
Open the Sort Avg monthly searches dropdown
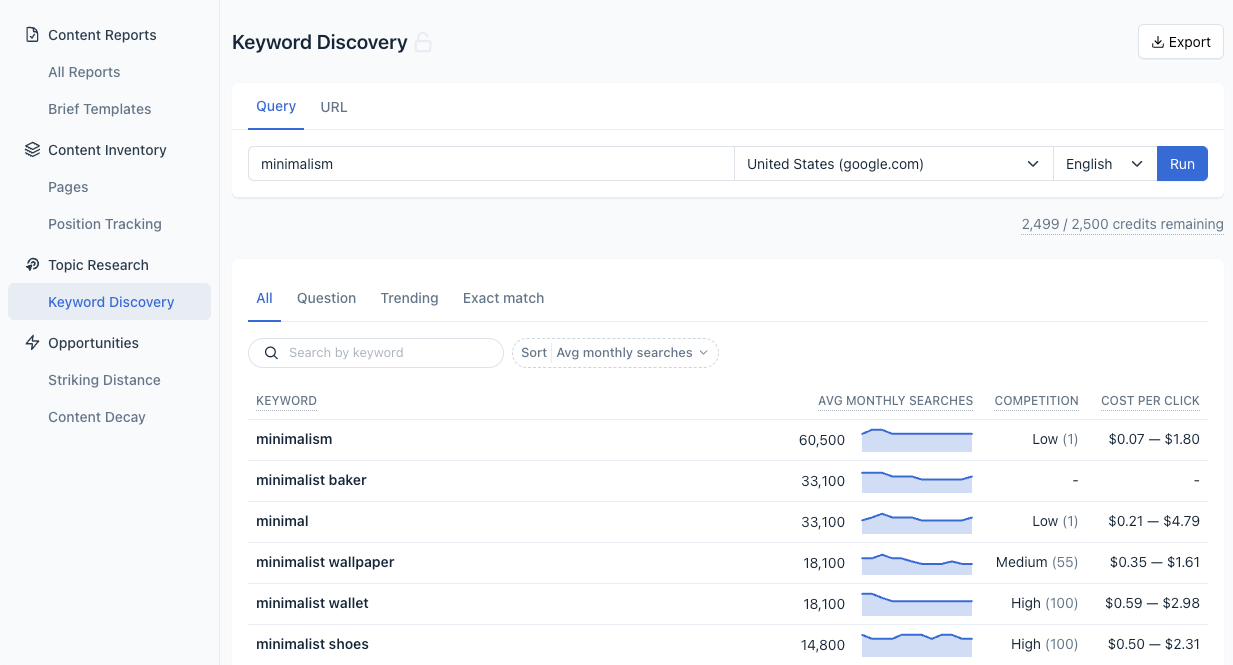[x=615, y=353]
